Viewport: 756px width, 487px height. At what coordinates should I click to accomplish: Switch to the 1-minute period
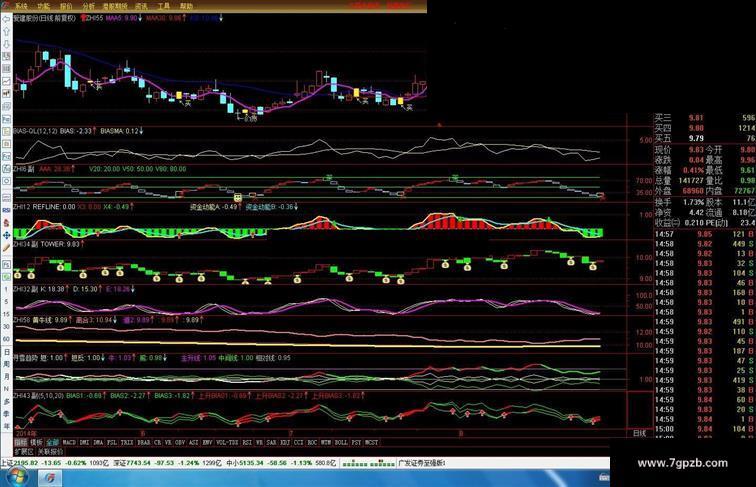click(x=6, y=289)
